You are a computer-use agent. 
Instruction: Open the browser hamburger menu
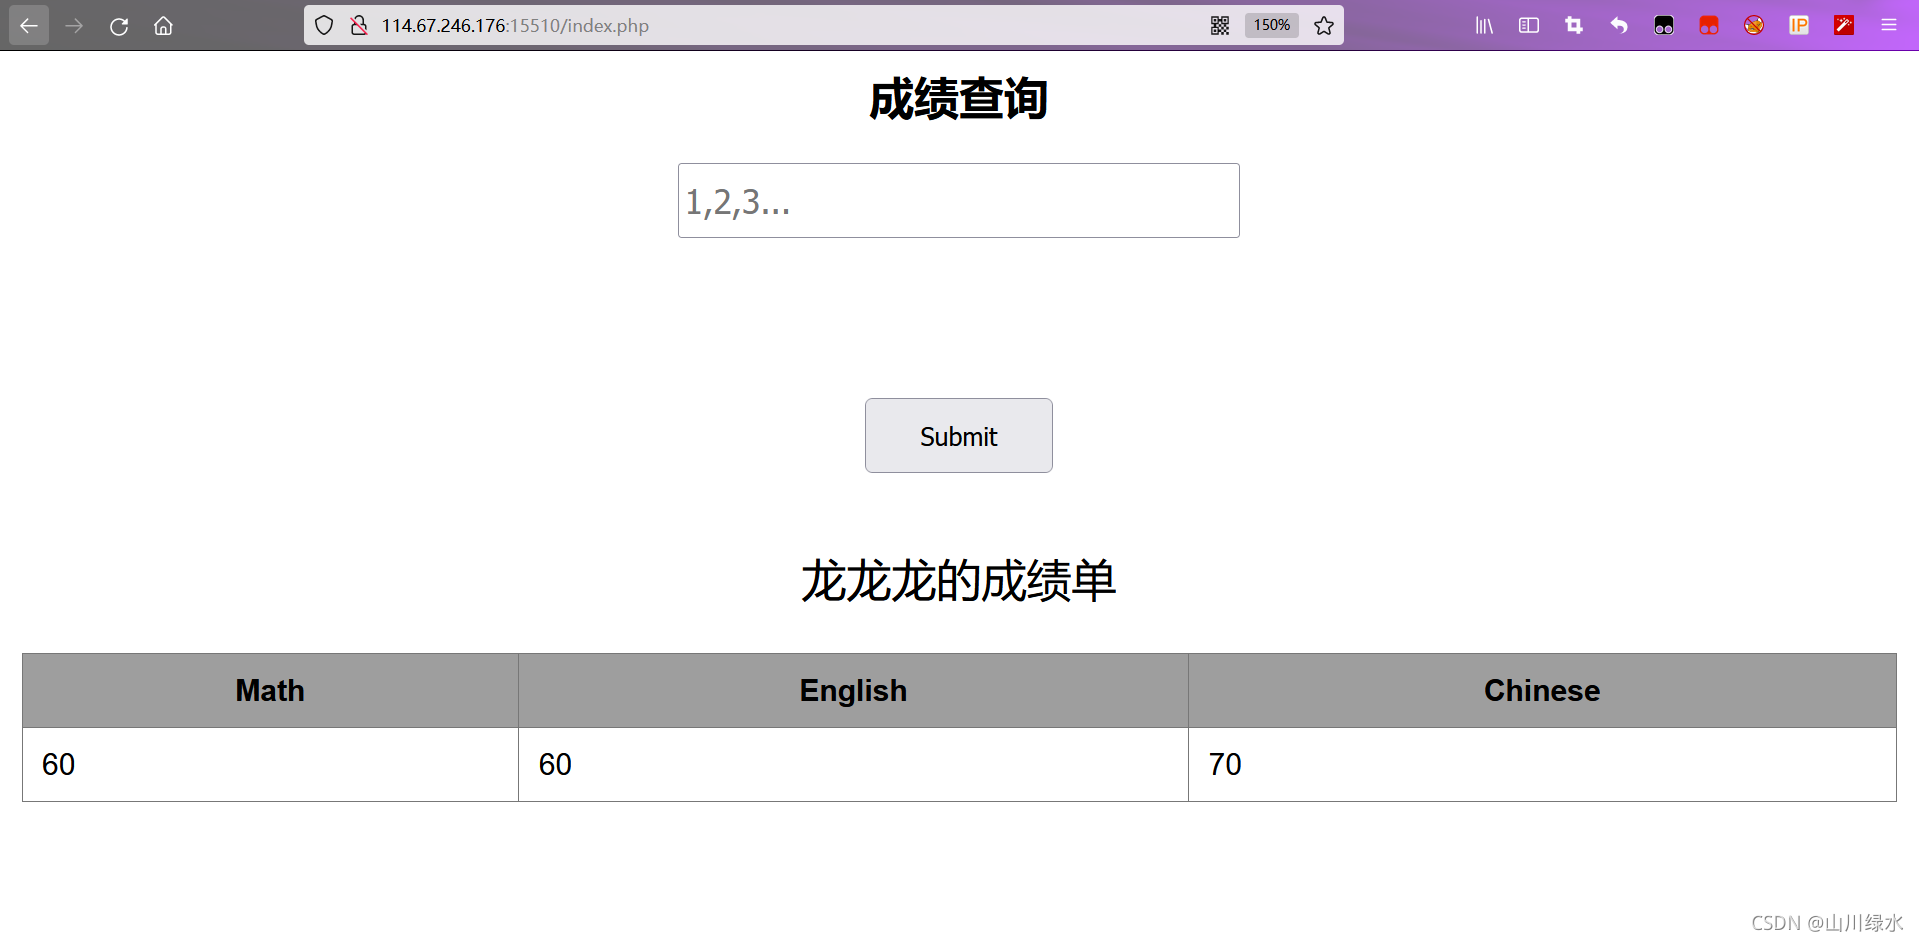[x=1889, y=26]
